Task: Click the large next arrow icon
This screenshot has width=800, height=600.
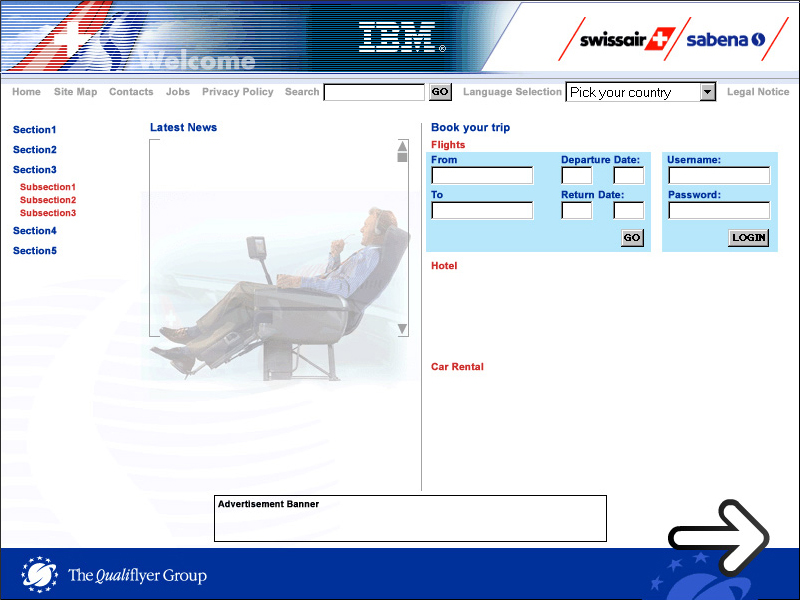Action: [x=720, y=538]
